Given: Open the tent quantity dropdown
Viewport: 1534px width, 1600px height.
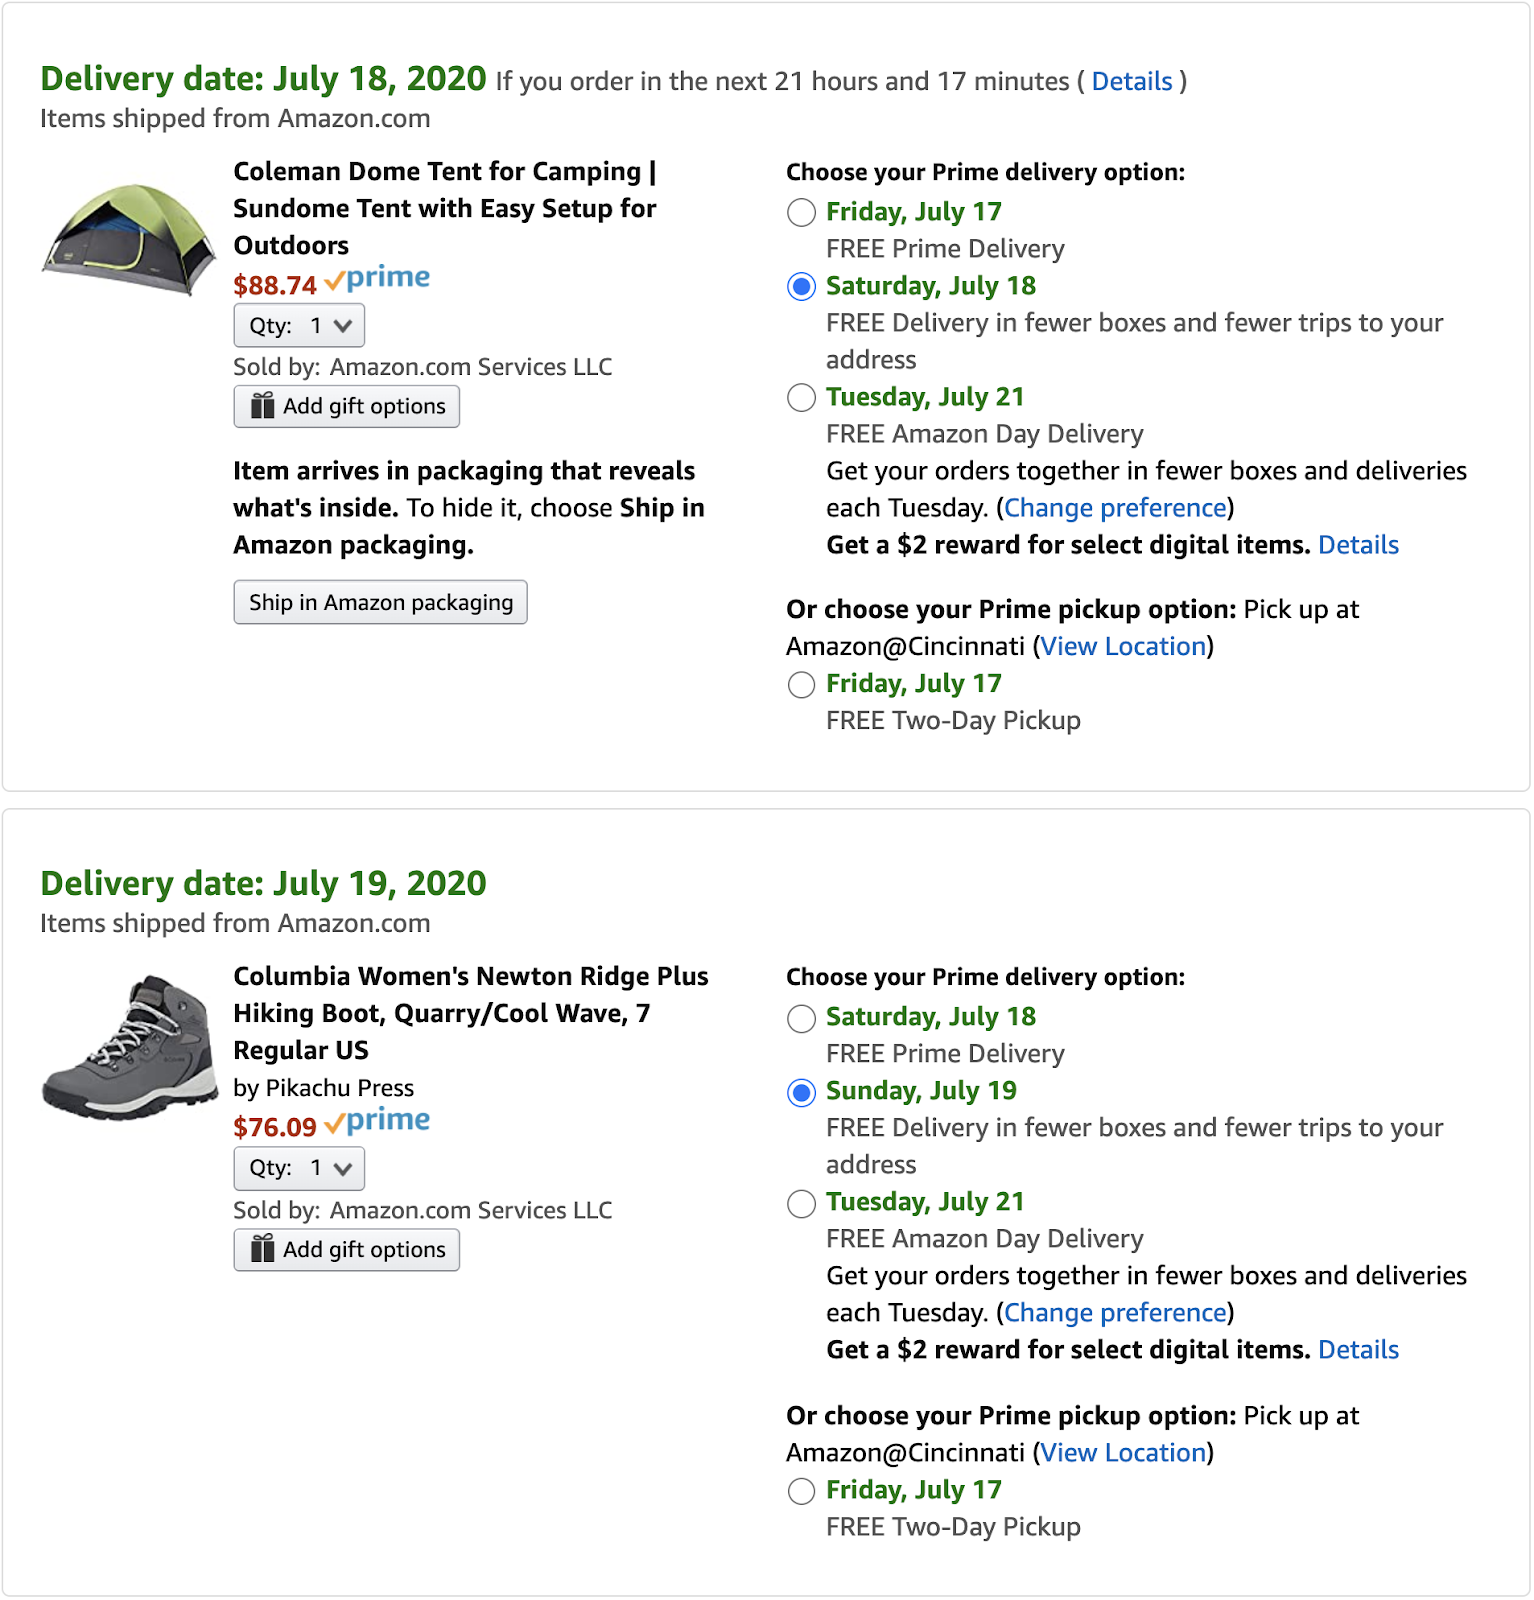Looking at the screenshot, I should click(299, 326).
